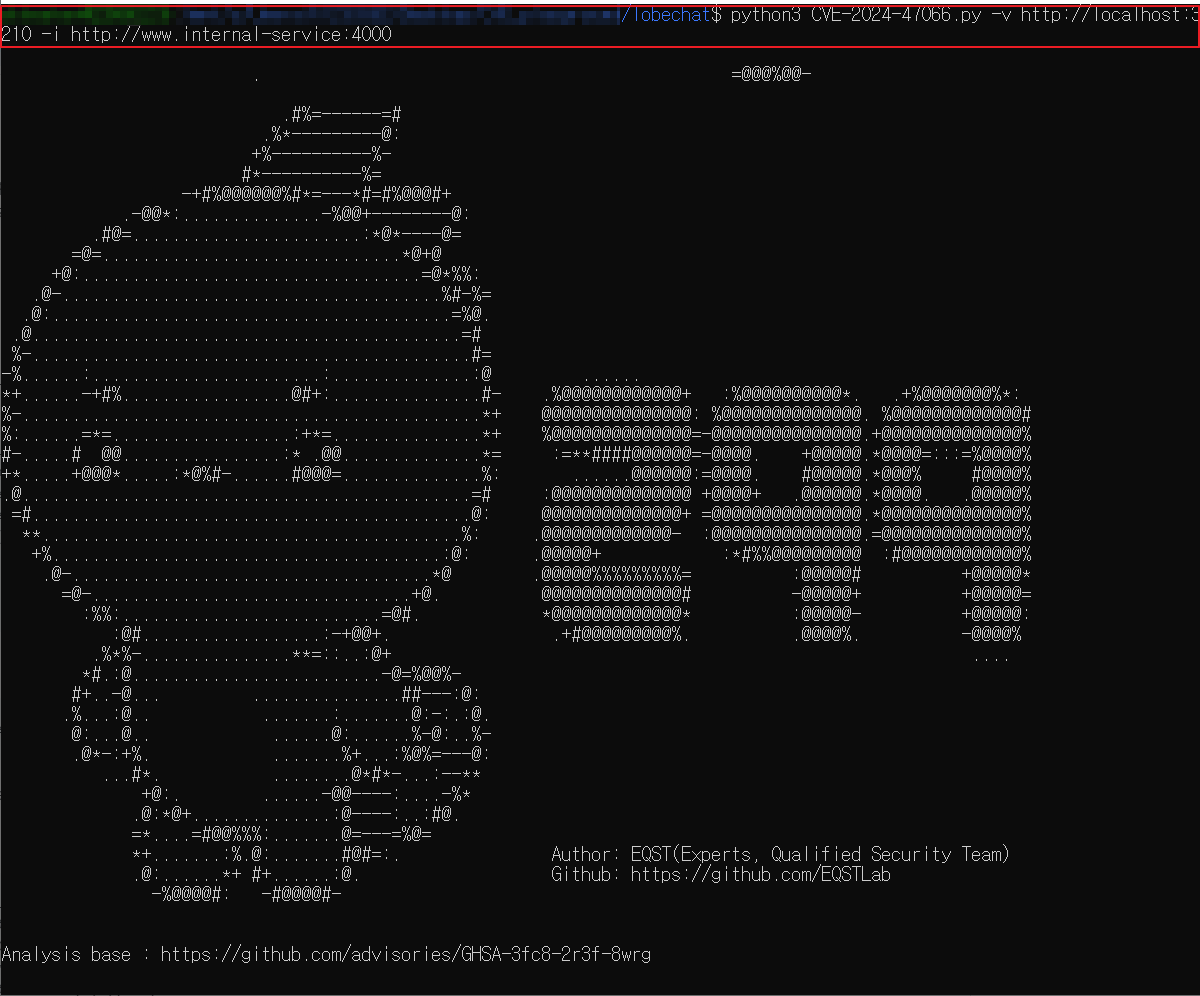
Task: Click the =@@@%@@- fragment above the art
Action: (x=771, y=74)
